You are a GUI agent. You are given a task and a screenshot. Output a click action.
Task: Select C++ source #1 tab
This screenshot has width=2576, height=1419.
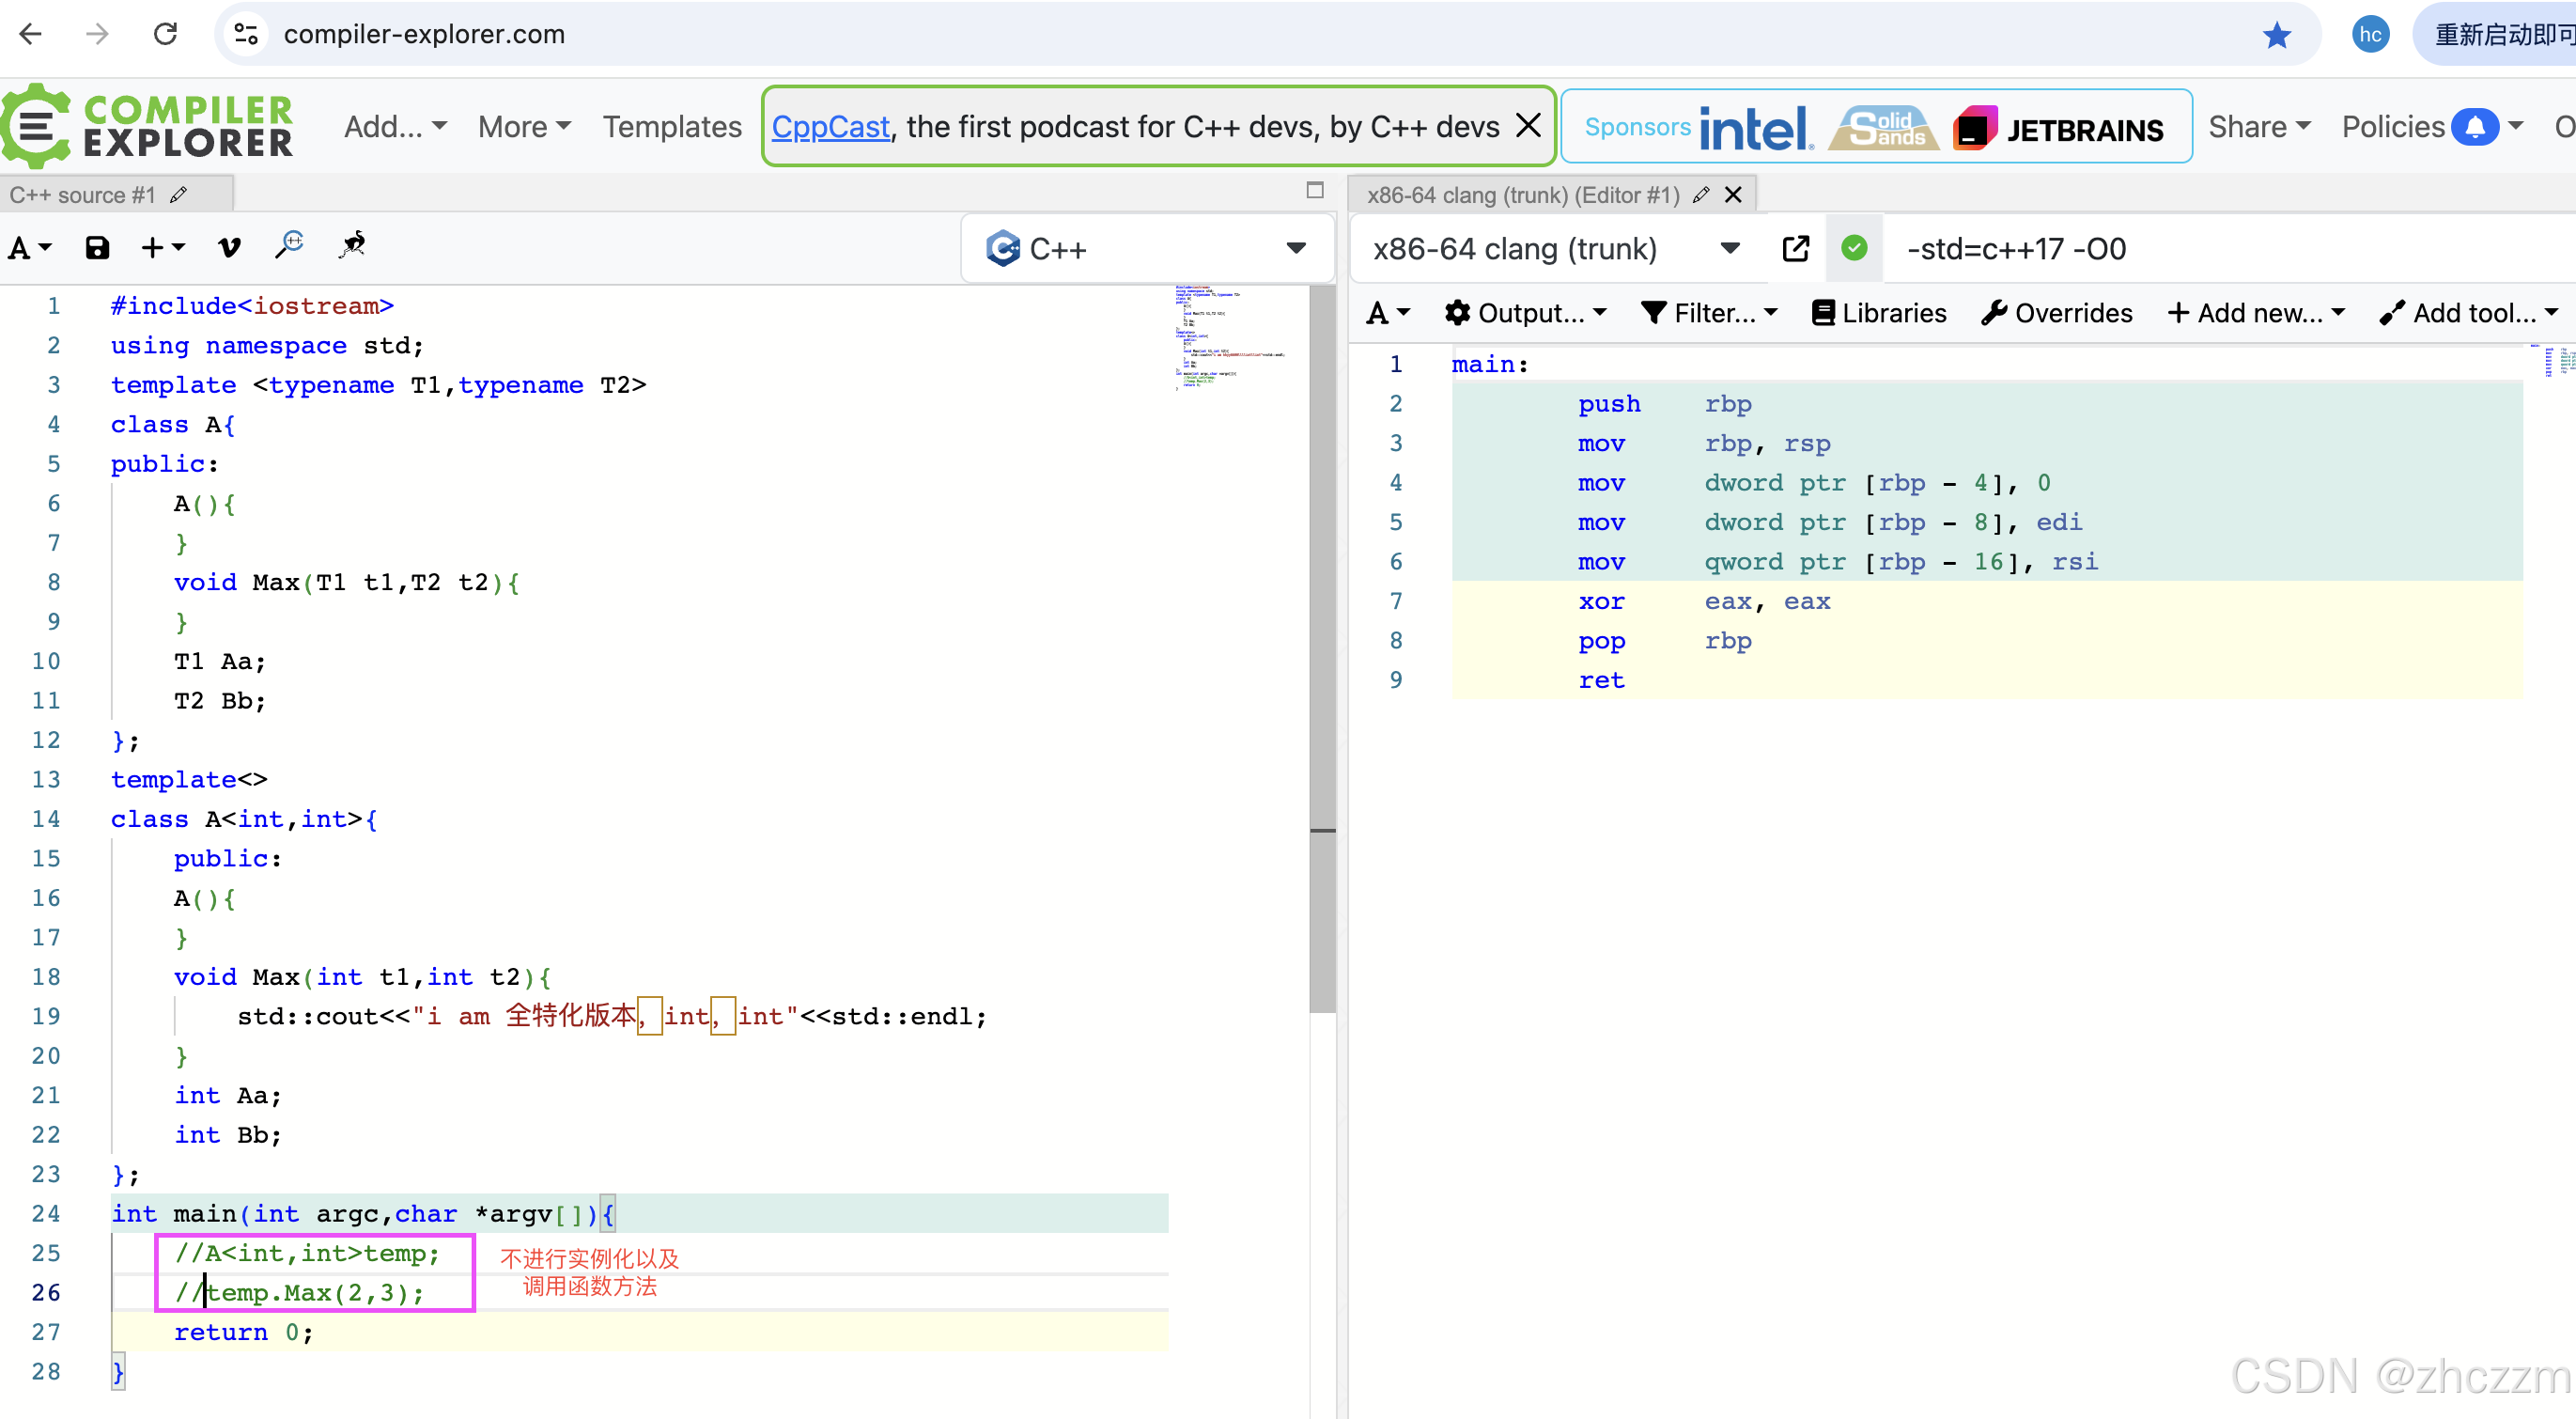(x=83, y=195)
